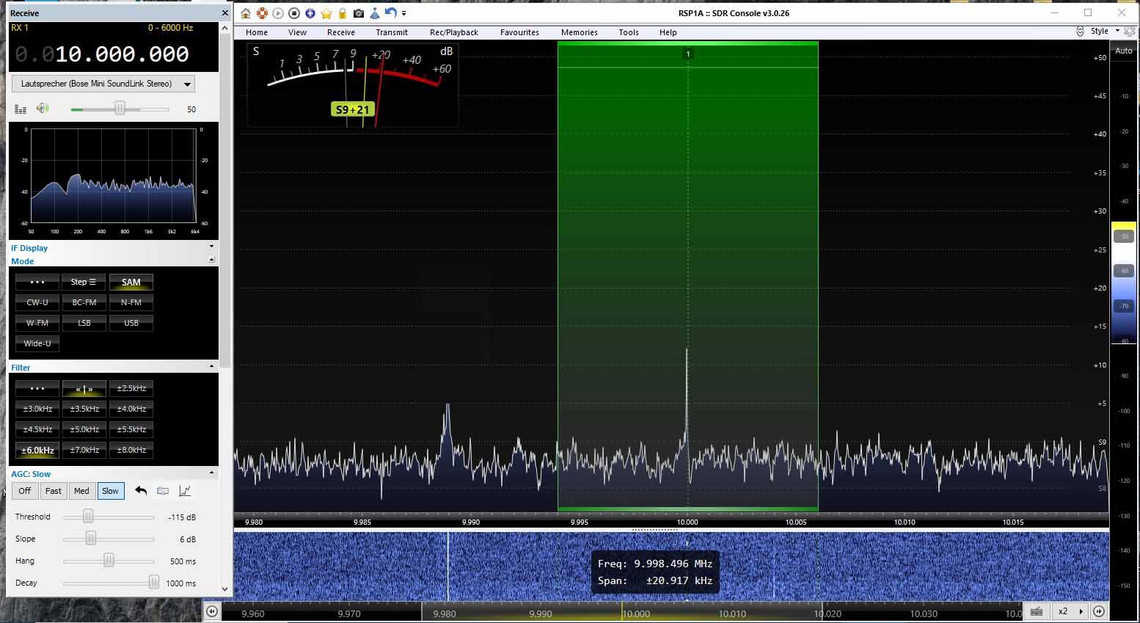
Task: Click the more modes ellipsis button
Action: pos(37,282)
